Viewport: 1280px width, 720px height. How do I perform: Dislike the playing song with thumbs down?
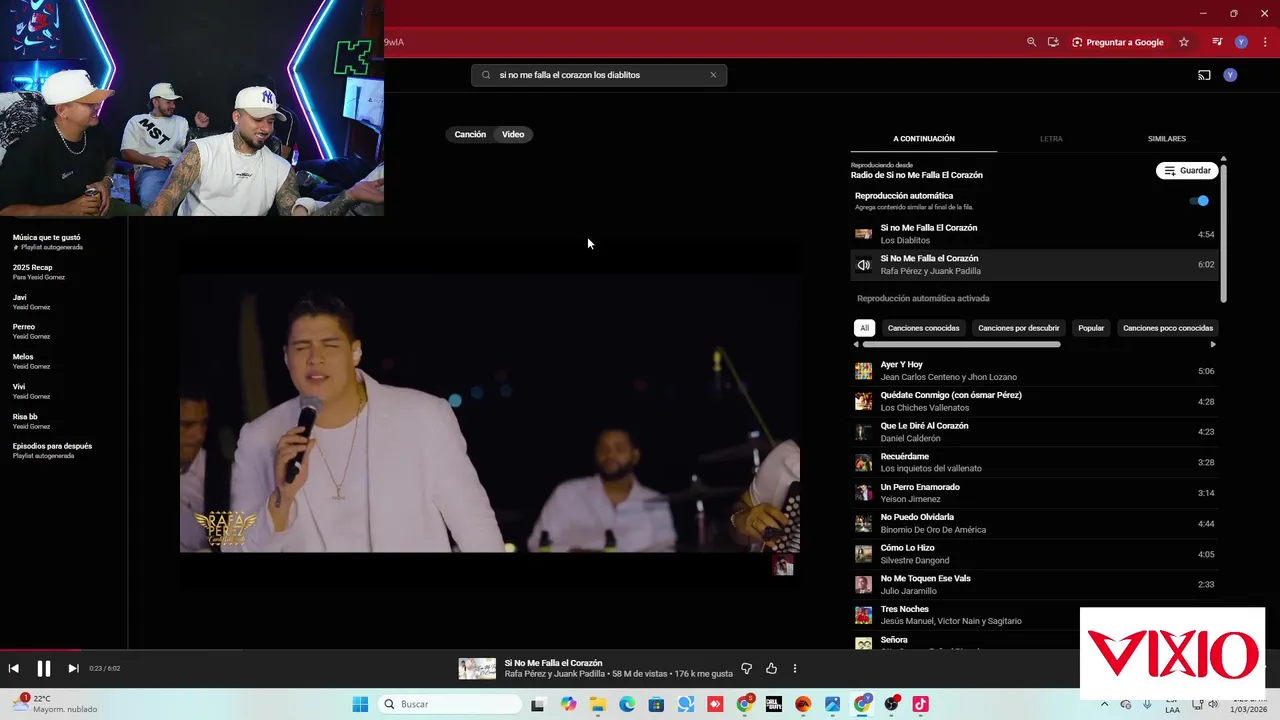tap(746, 669)
